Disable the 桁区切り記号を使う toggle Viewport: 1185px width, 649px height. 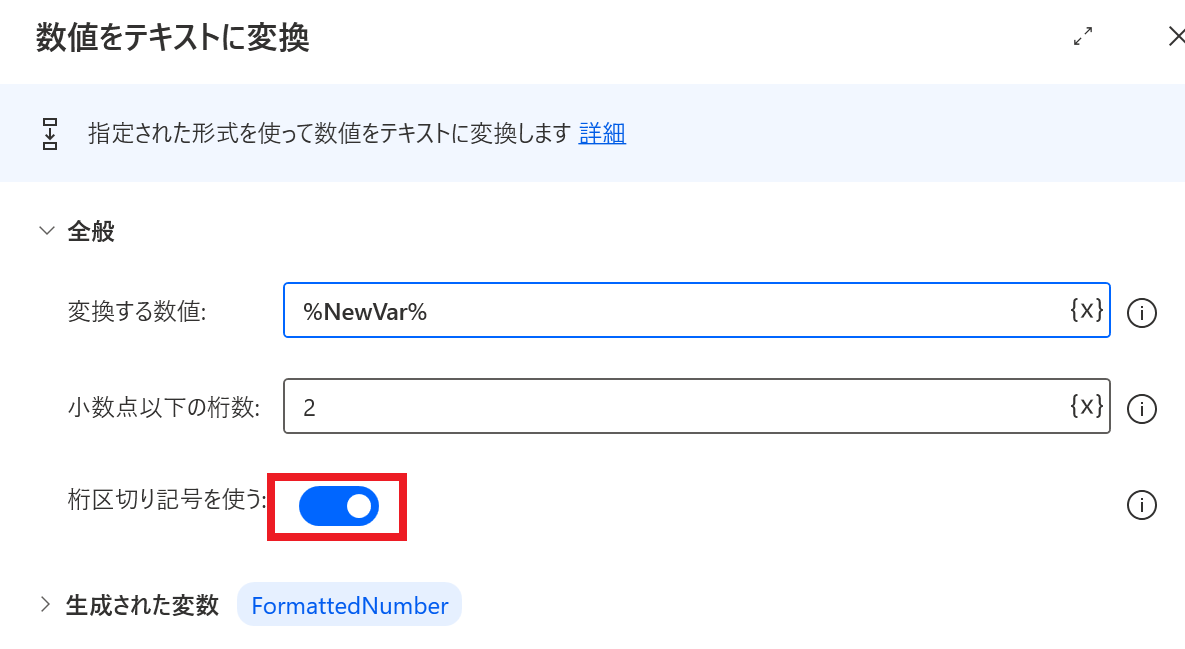point(339,506)
